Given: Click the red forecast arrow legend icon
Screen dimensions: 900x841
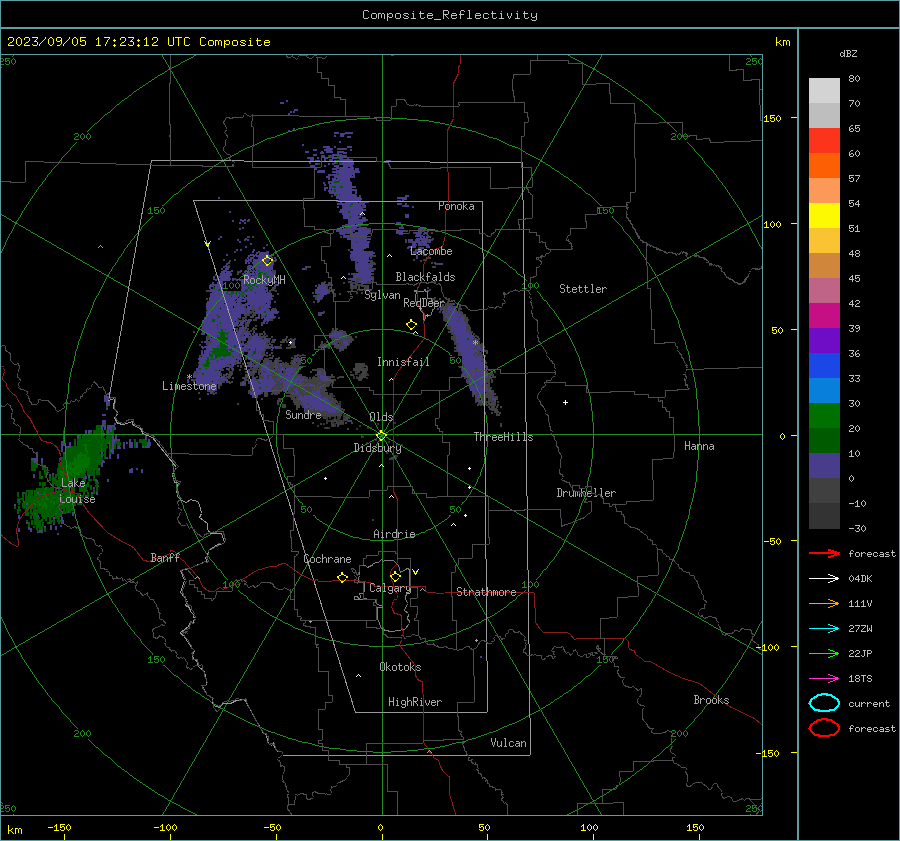Looking at the screenshot, I should coord(824,553).
